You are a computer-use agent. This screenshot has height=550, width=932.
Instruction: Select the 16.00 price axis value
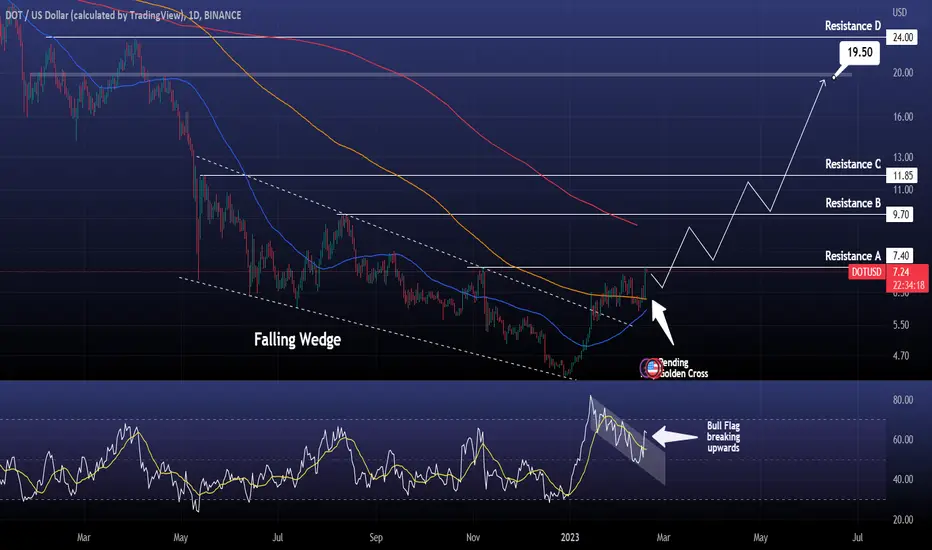[902, 117]
